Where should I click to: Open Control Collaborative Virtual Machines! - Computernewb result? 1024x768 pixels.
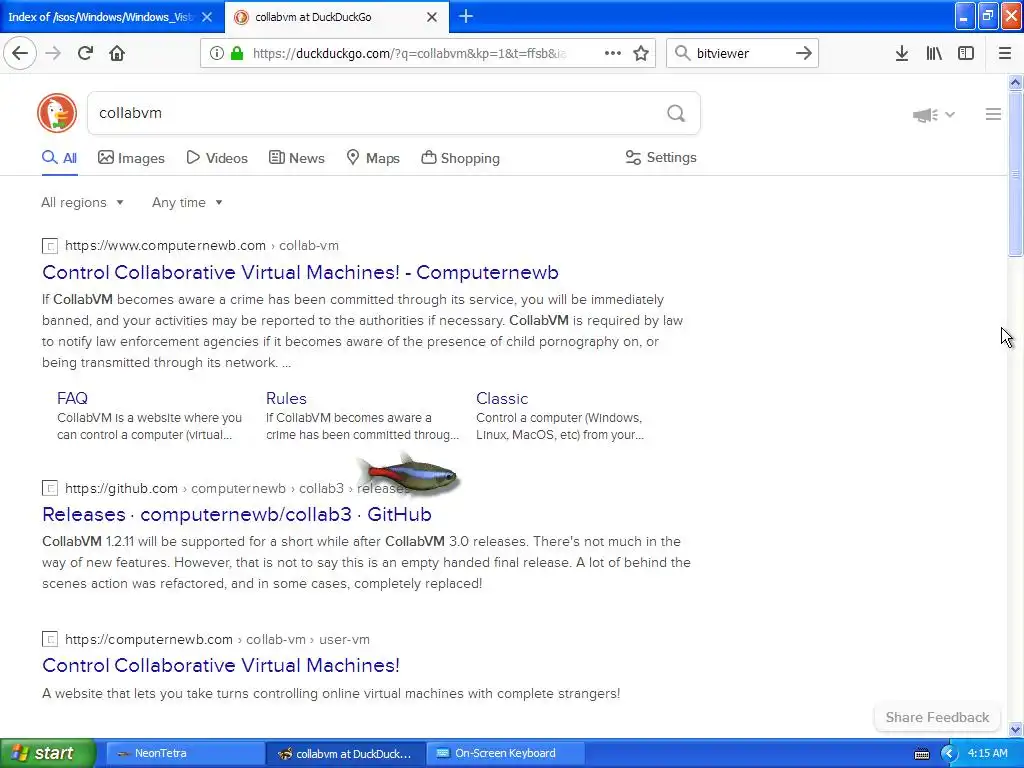300,272
